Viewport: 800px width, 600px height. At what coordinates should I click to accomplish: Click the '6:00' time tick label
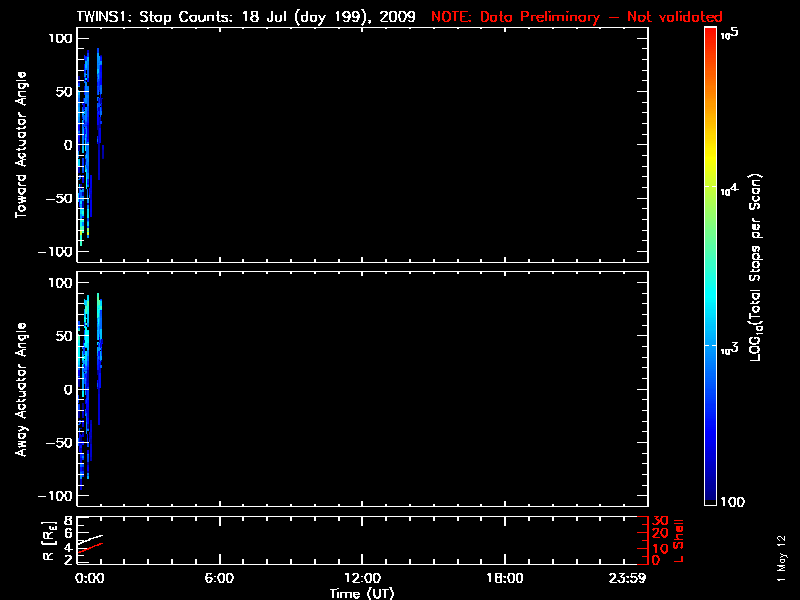(219, 578)
